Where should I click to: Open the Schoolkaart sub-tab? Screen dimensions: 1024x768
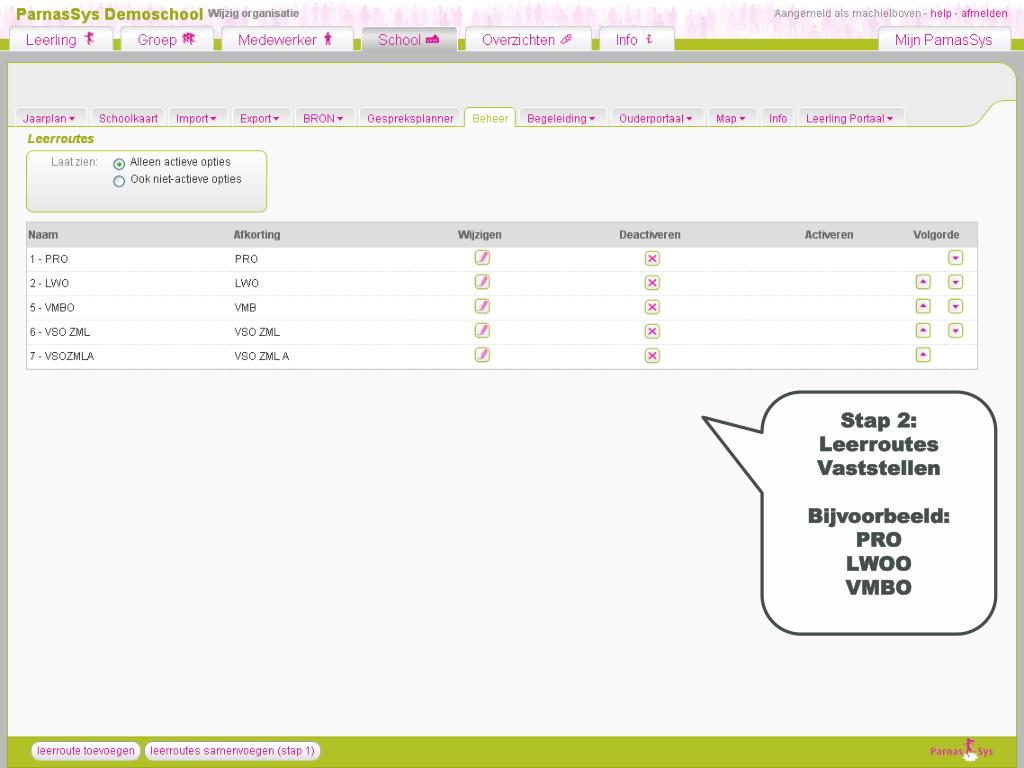point(128,118)
